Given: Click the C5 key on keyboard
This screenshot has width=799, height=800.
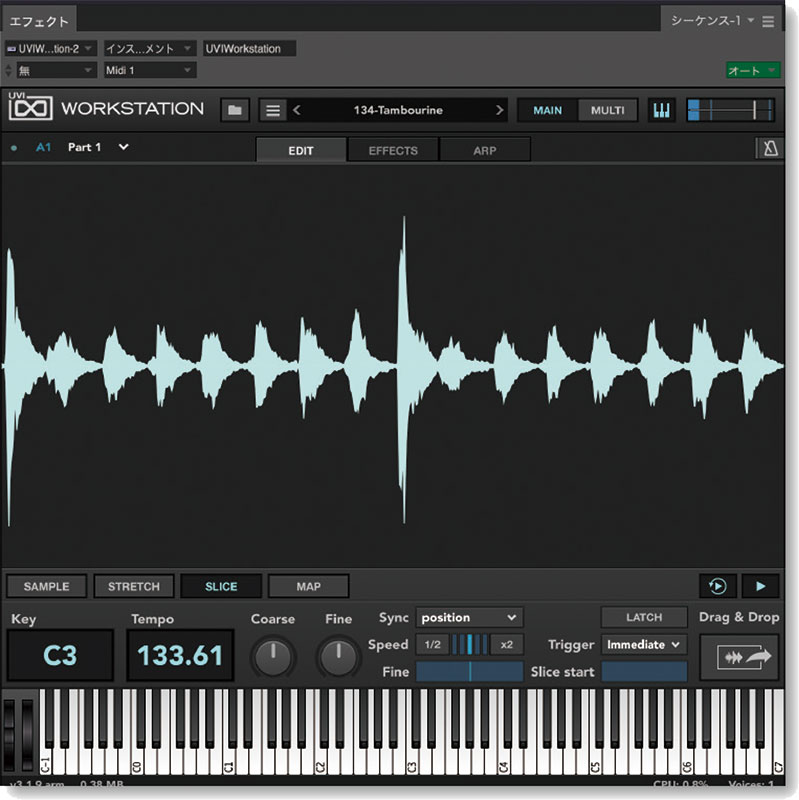Looking at the screenshot, I should pyautogui.click(x=595, y=760).
